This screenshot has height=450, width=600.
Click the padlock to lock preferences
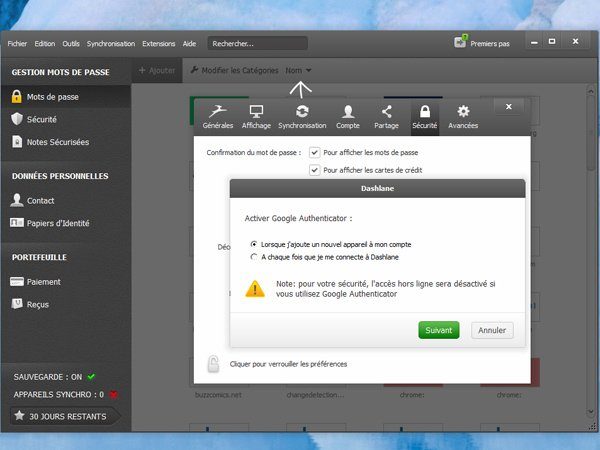[213, 364]
